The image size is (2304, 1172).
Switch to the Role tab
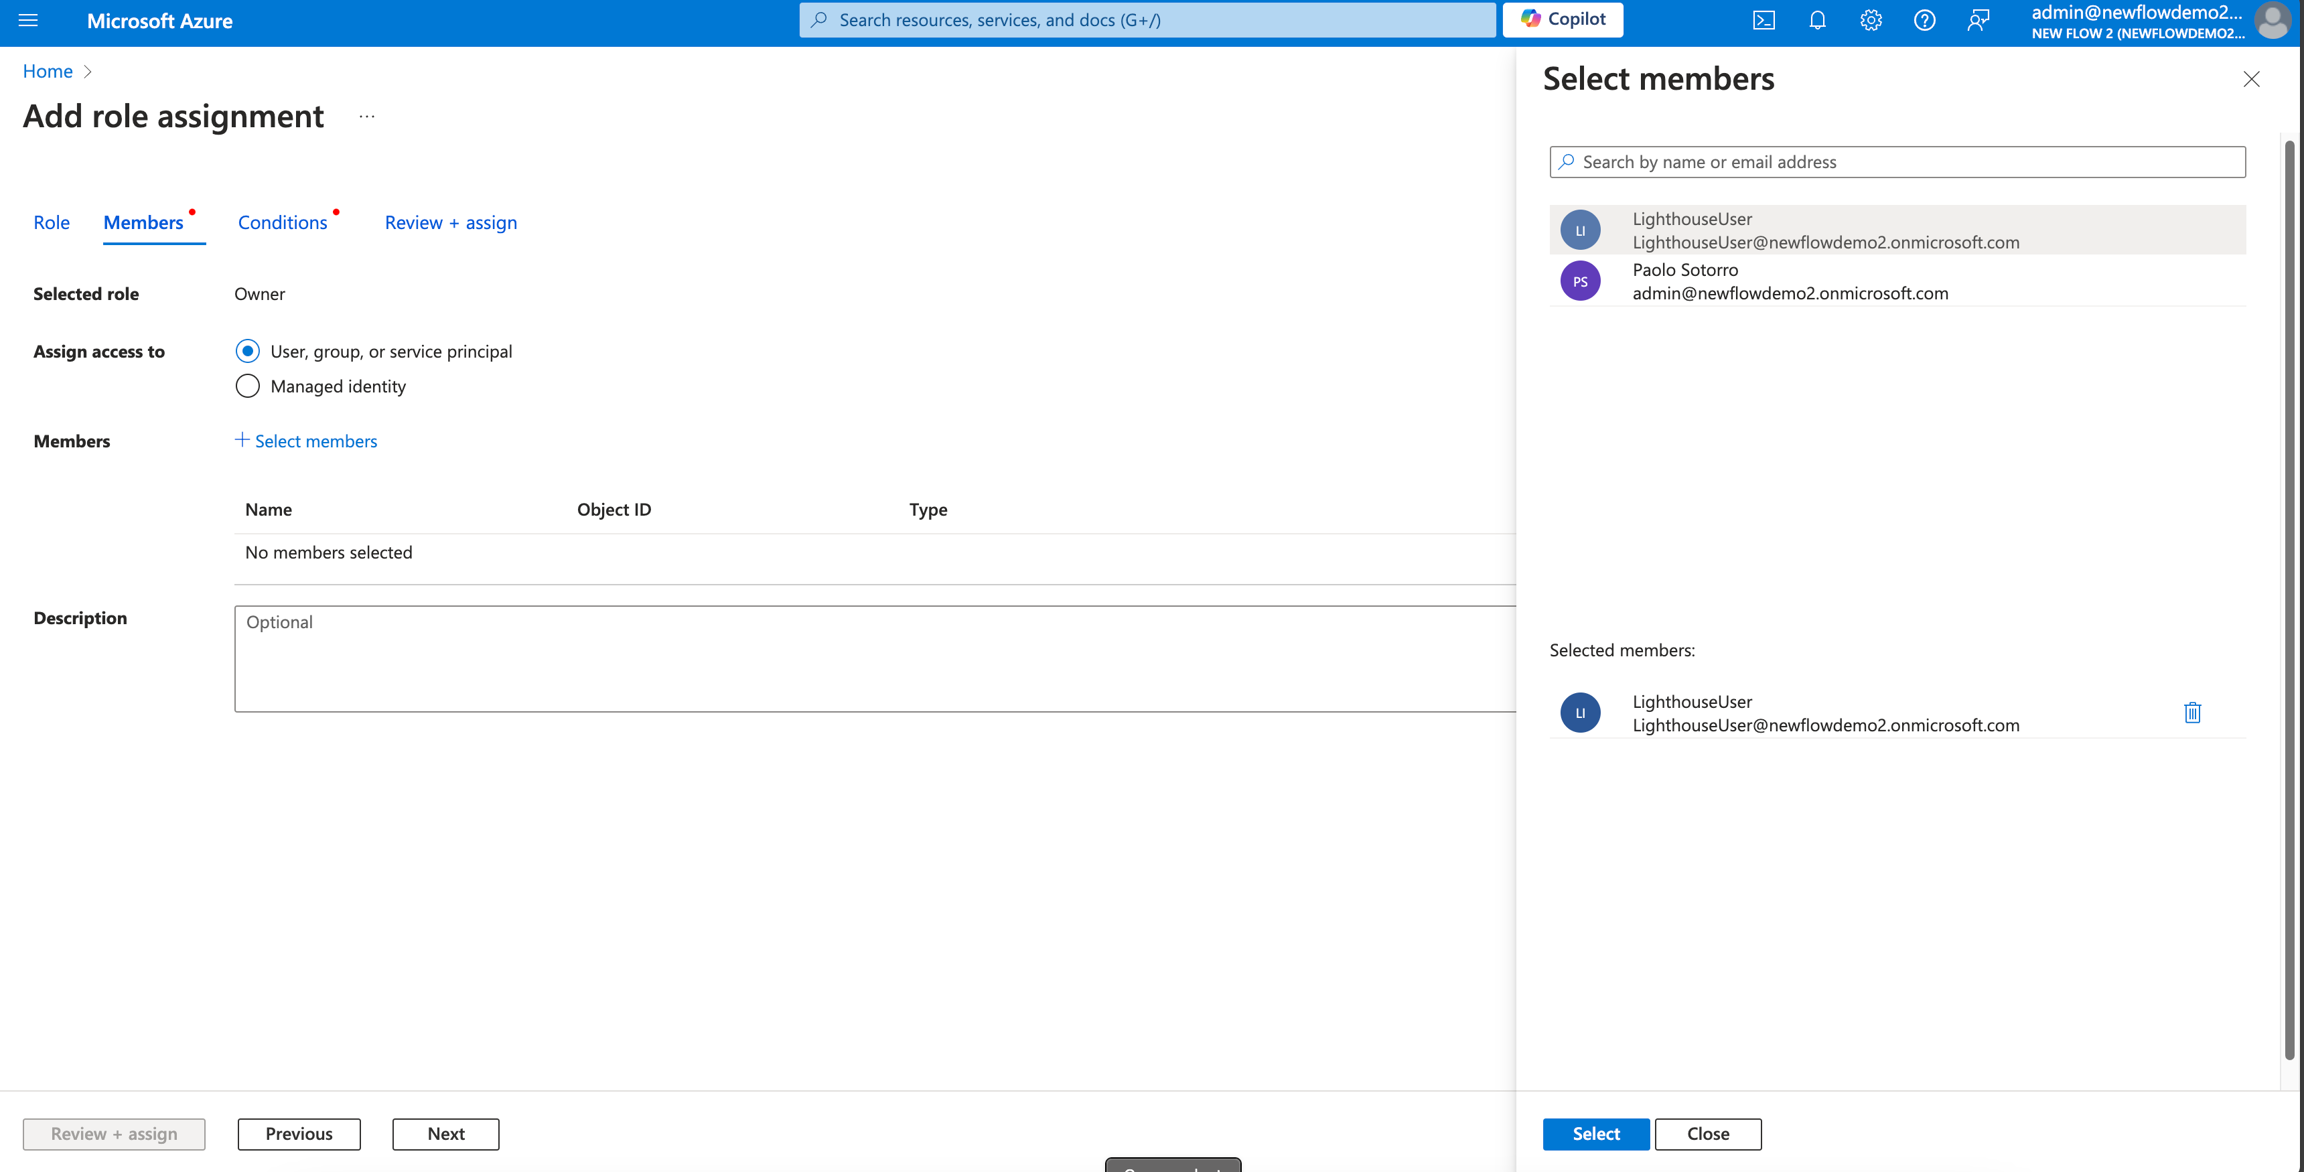(x=51, y=222)
